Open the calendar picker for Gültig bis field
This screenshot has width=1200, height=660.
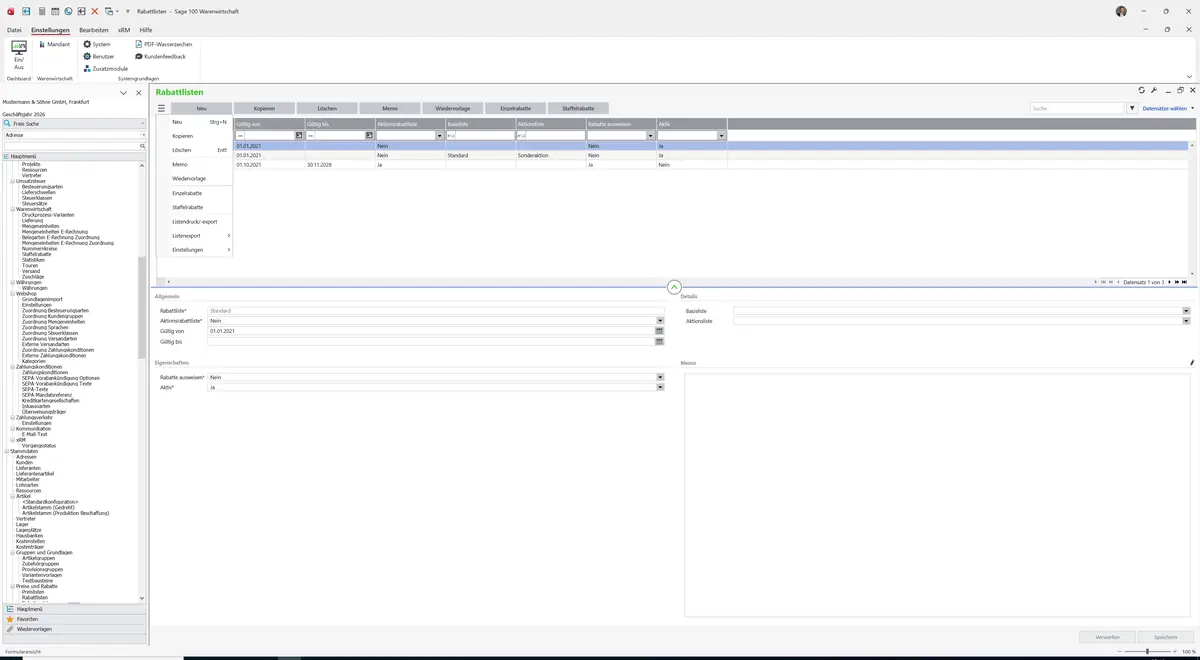(x=660, y=342)
